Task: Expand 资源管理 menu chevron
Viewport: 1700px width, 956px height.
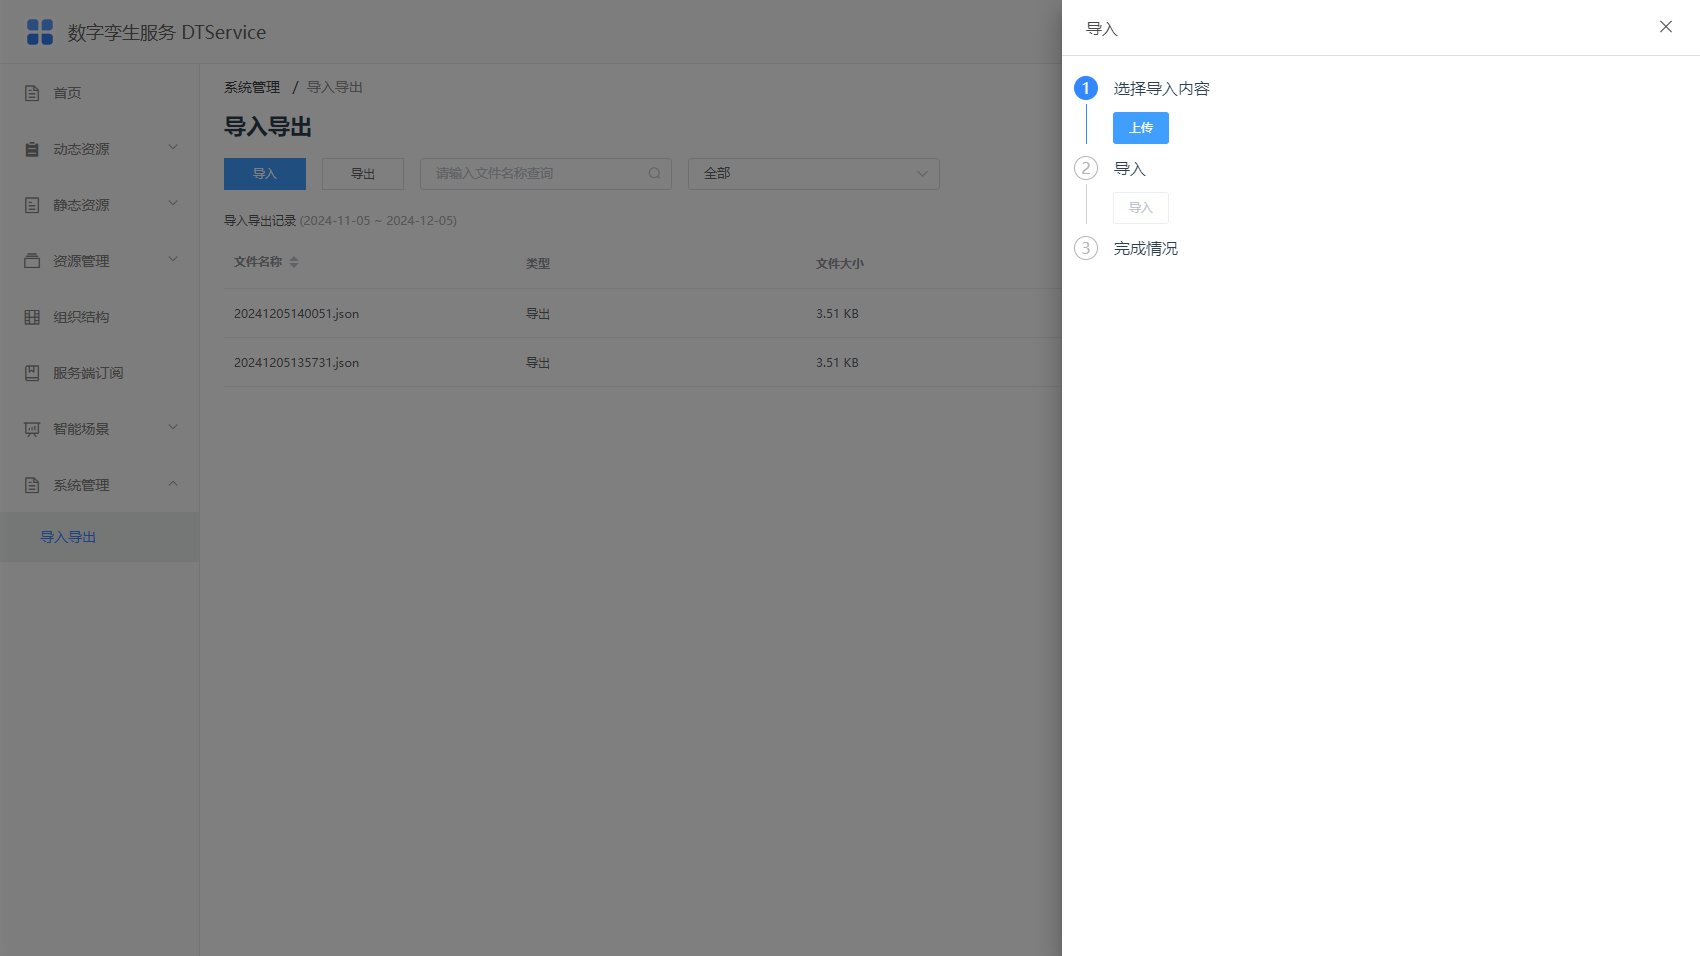Action: click(173, 260)
